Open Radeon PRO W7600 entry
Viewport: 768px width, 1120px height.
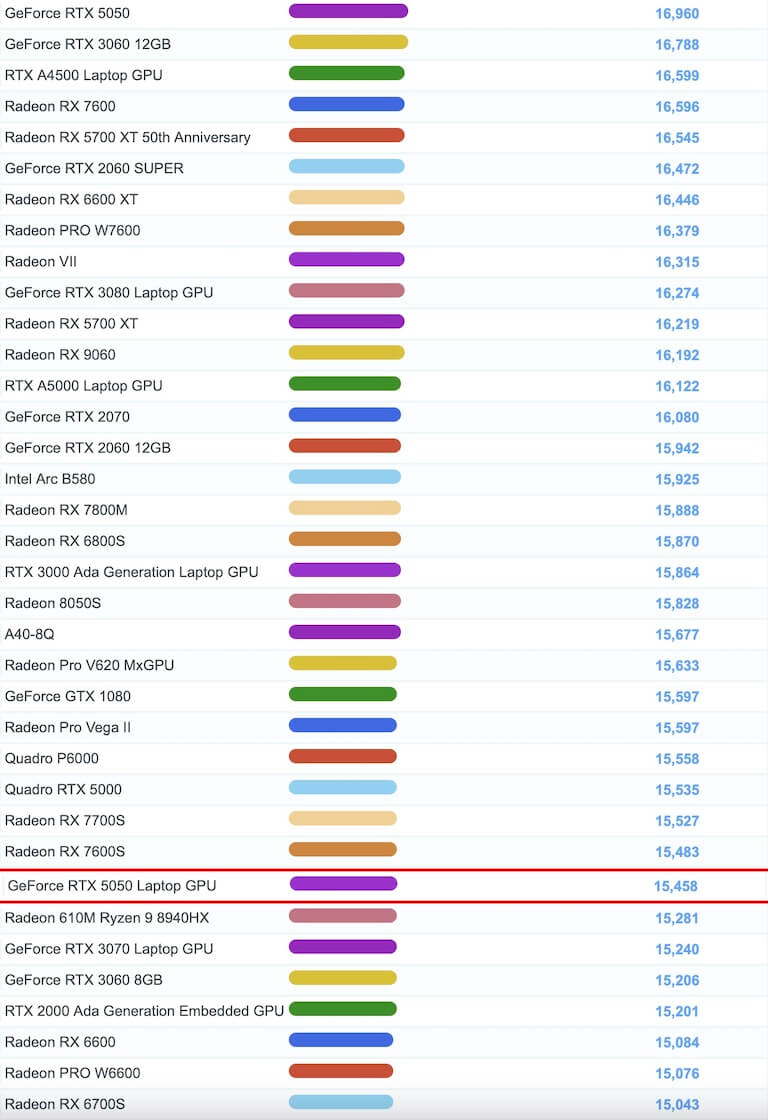pyautogui.click(x=73, y=231)
